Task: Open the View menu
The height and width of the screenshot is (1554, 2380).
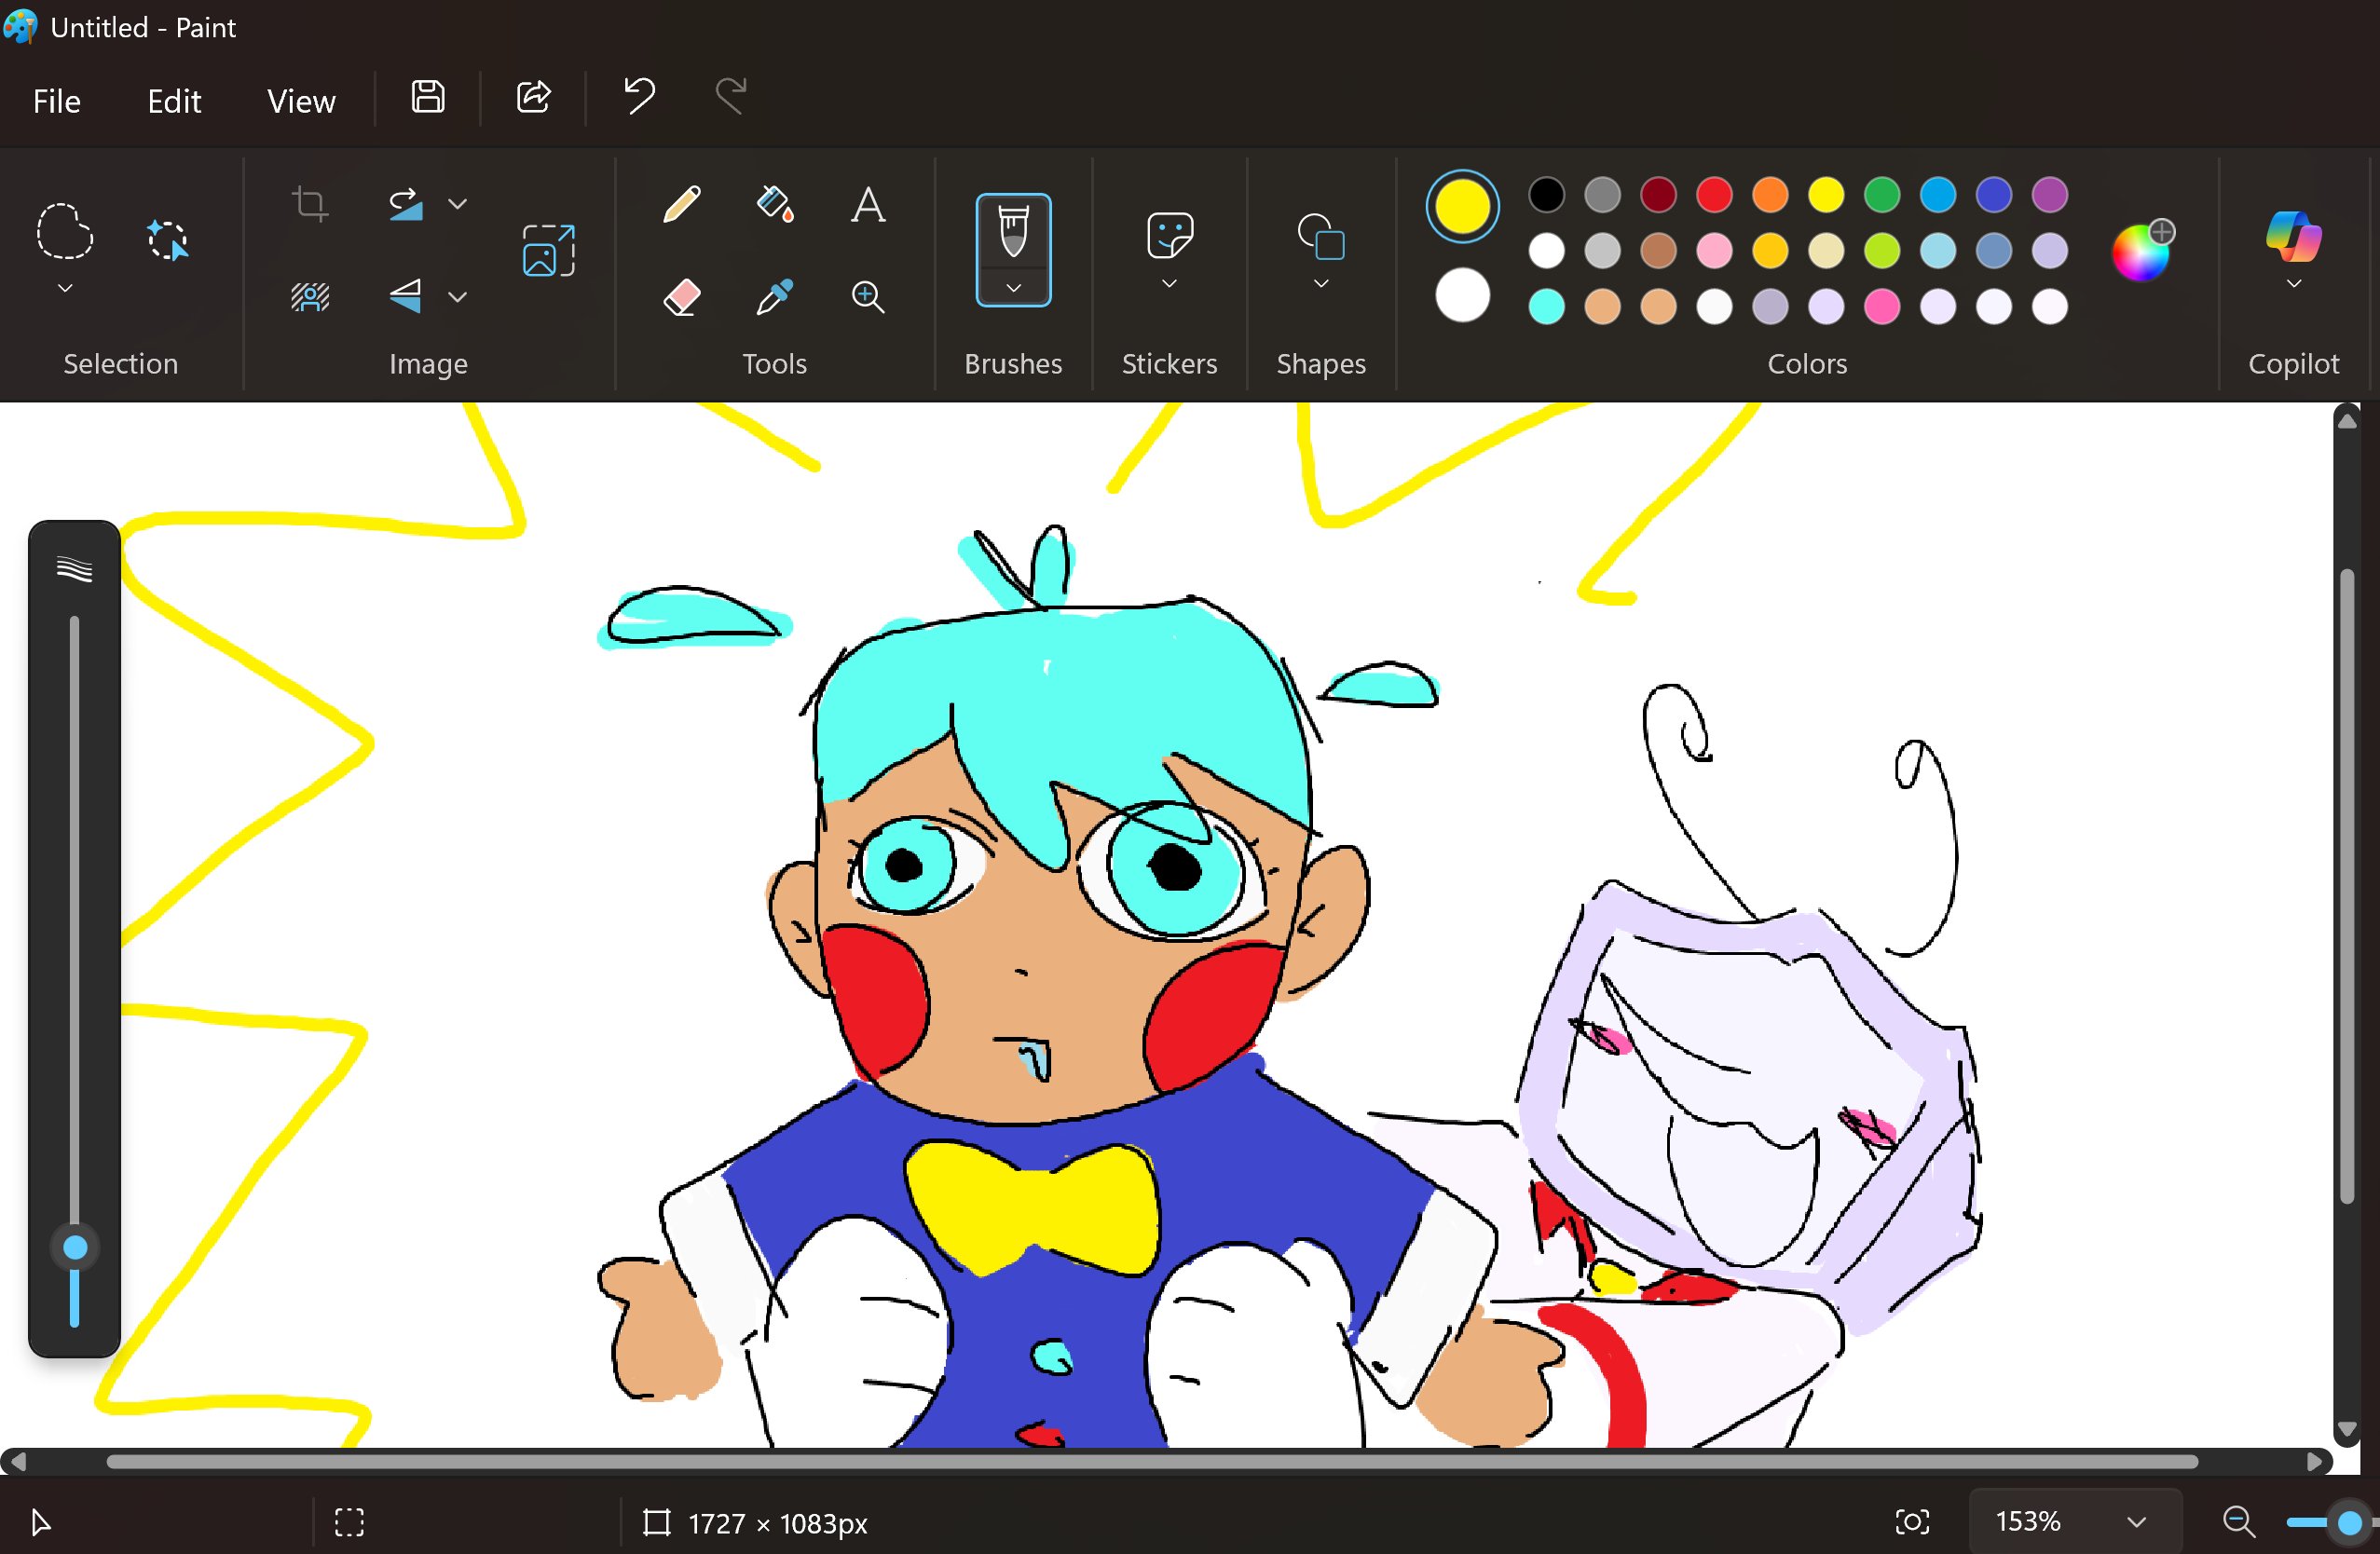Action: pyautogui.click(x=301, y=101)
